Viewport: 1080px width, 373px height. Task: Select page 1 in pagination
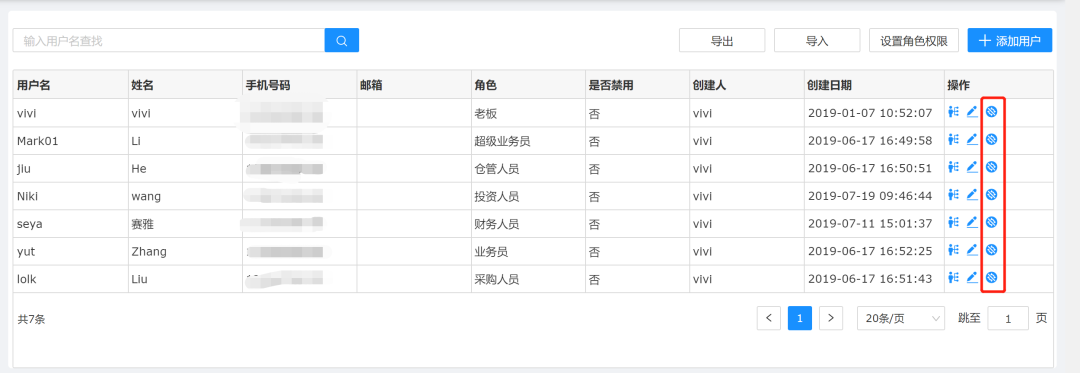[800, 318]
